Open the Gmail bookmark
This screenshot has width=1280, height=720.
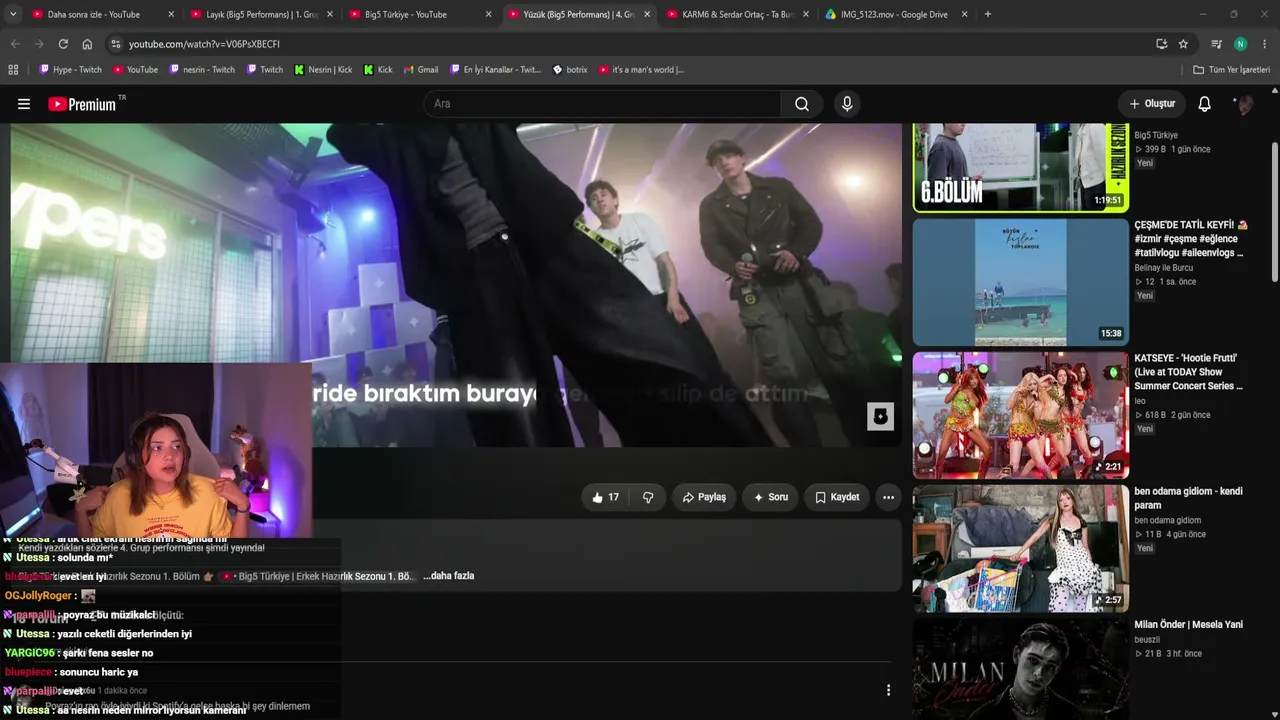click(x=421, y=70)
